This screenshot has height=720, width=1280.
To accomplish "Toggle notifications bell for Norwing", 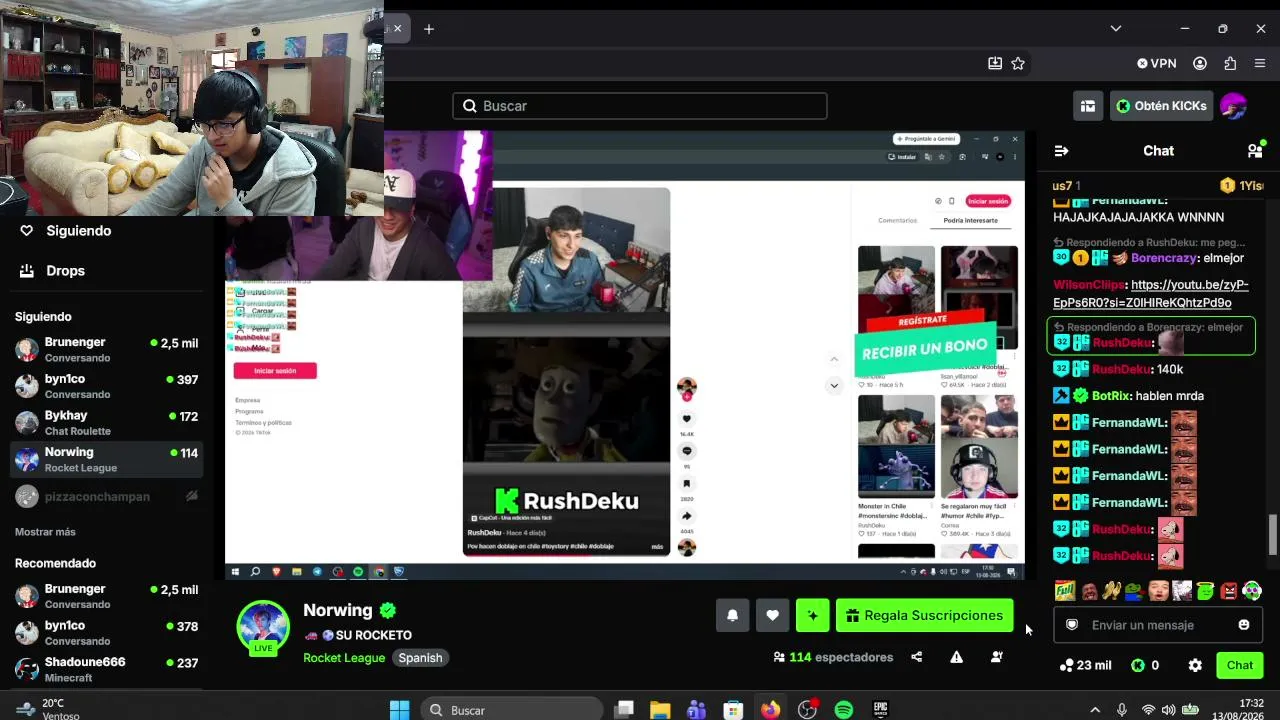I will coord(732,616).
